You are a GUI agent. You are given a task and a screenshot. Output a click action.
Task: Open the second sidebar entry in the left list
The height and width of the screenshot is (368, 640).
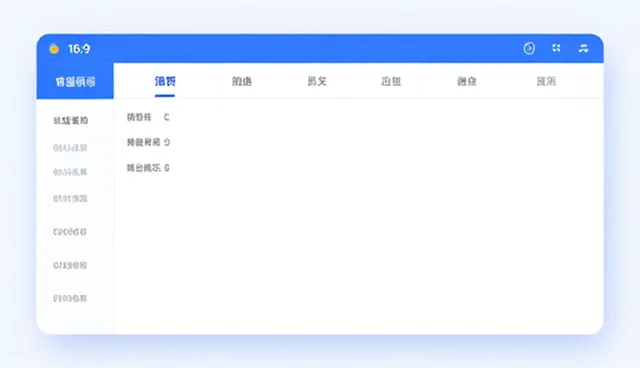[x=70, y=148]
